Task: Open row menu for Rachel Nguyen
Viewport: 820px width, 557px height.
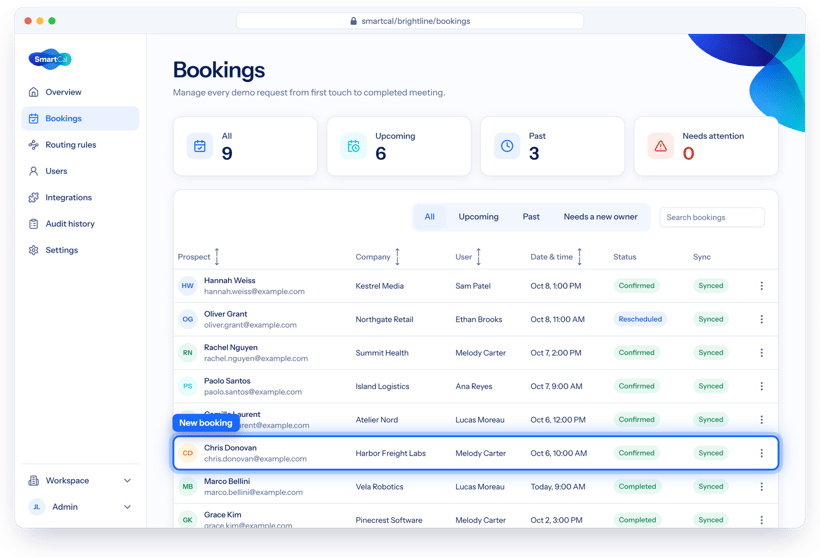Action: click(761, 353)
